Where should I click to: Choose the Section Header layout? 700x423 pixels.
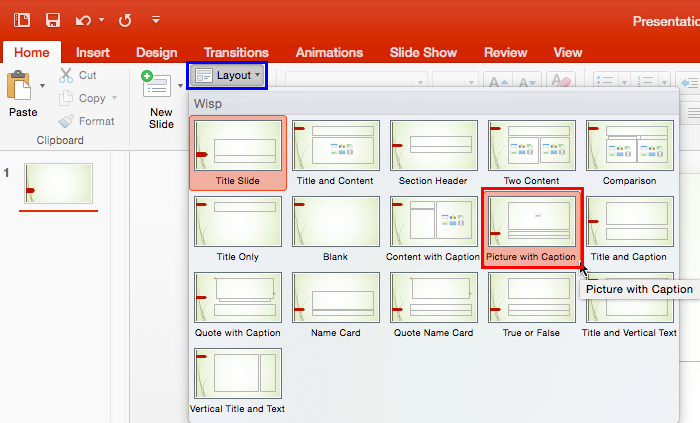[x=433, y=153]
